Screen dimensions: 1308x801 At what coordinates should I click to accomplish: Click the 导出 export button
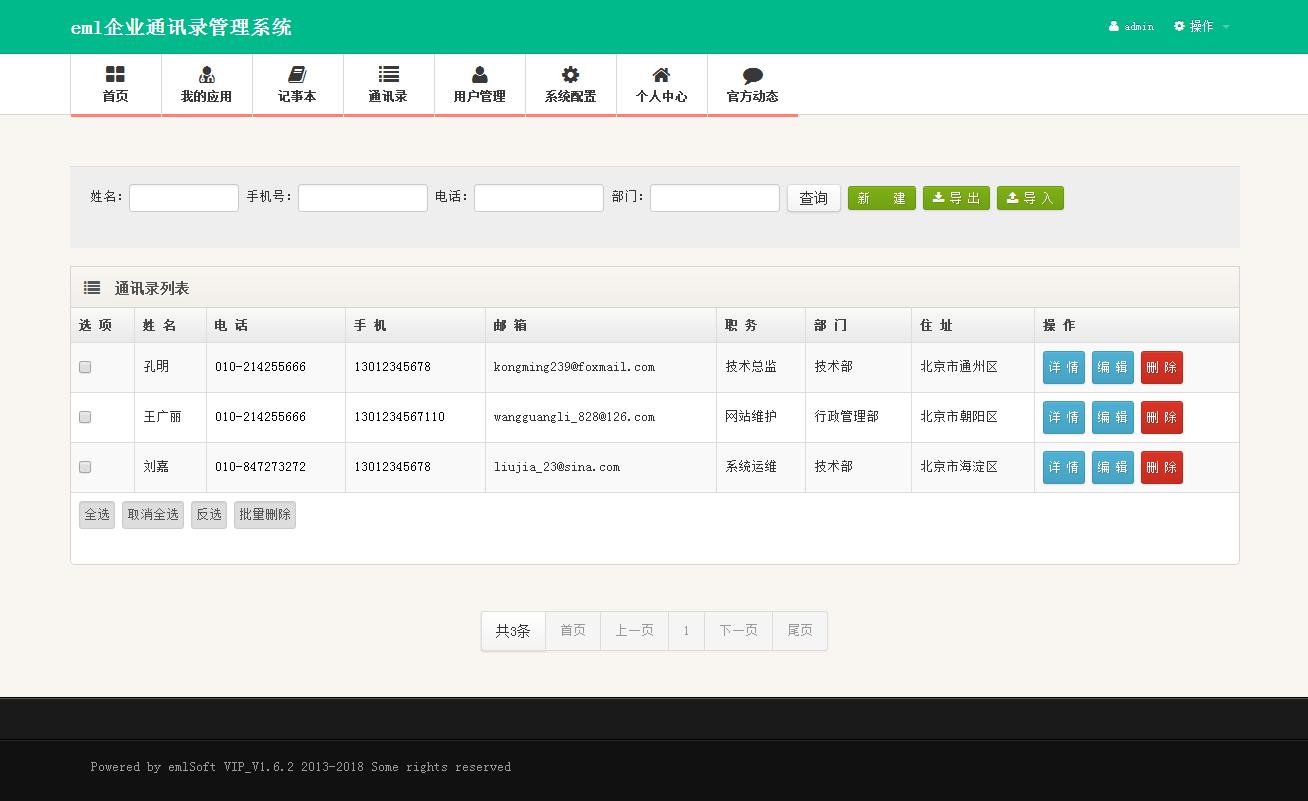click(x=956, y=198)
